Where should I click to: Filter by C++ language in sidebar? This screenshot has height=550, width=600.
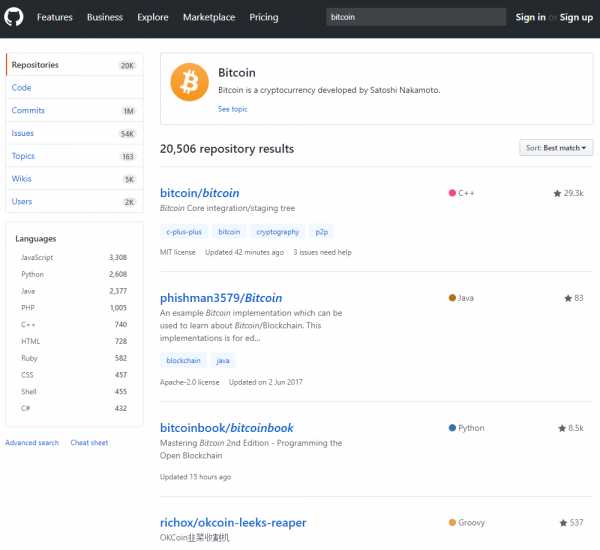tap(74, 325)
